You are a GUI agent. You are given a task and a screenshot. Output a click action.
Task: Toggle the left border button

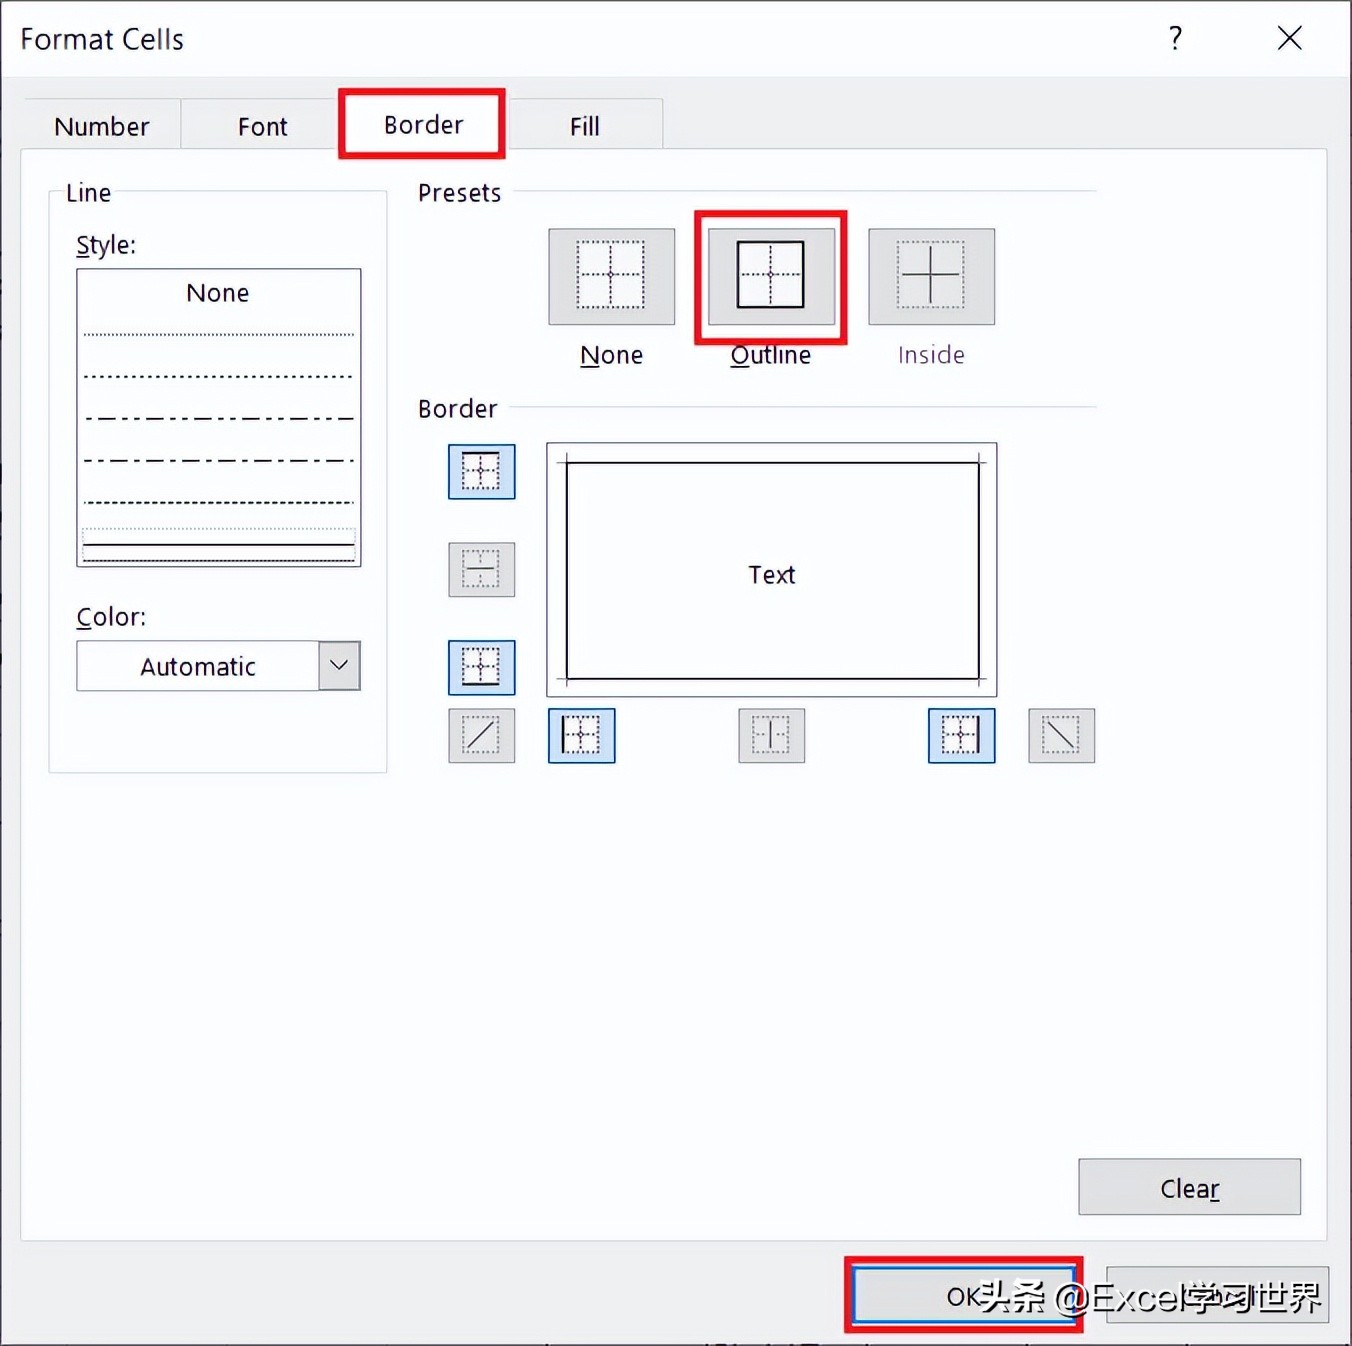click(581, 735)
